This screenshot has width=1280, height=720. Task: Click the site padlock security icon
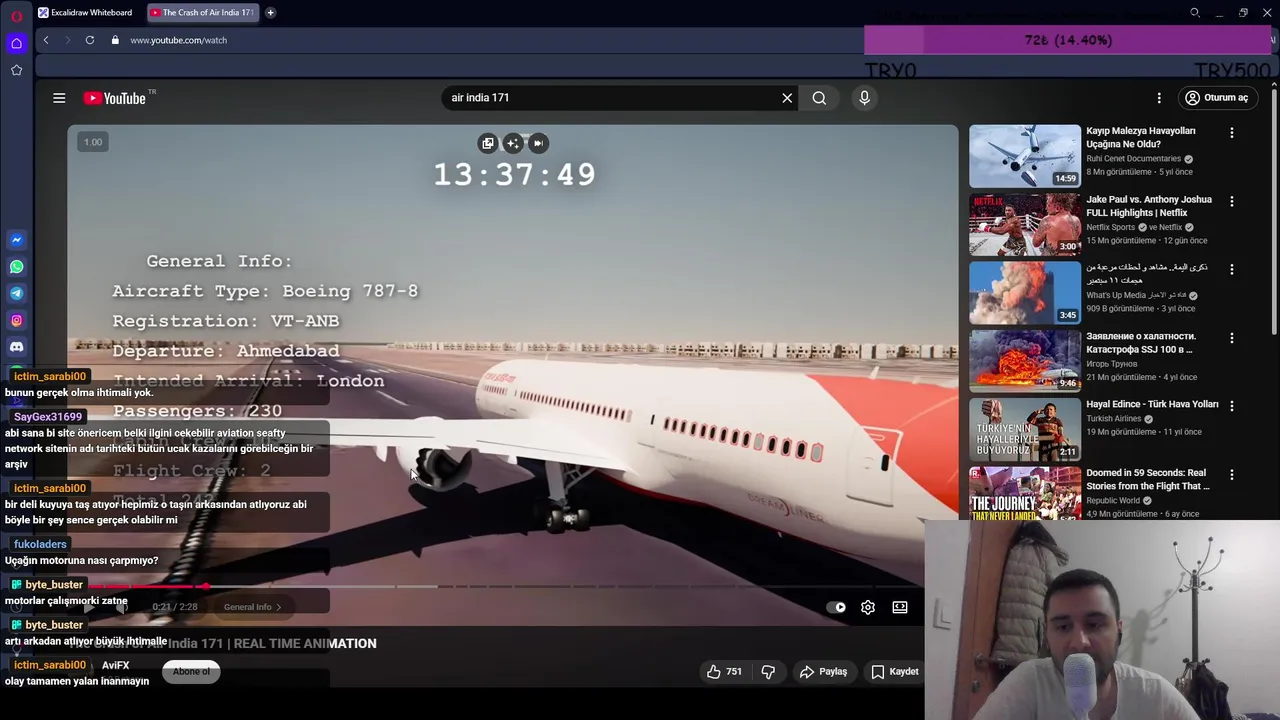(115, 40)
